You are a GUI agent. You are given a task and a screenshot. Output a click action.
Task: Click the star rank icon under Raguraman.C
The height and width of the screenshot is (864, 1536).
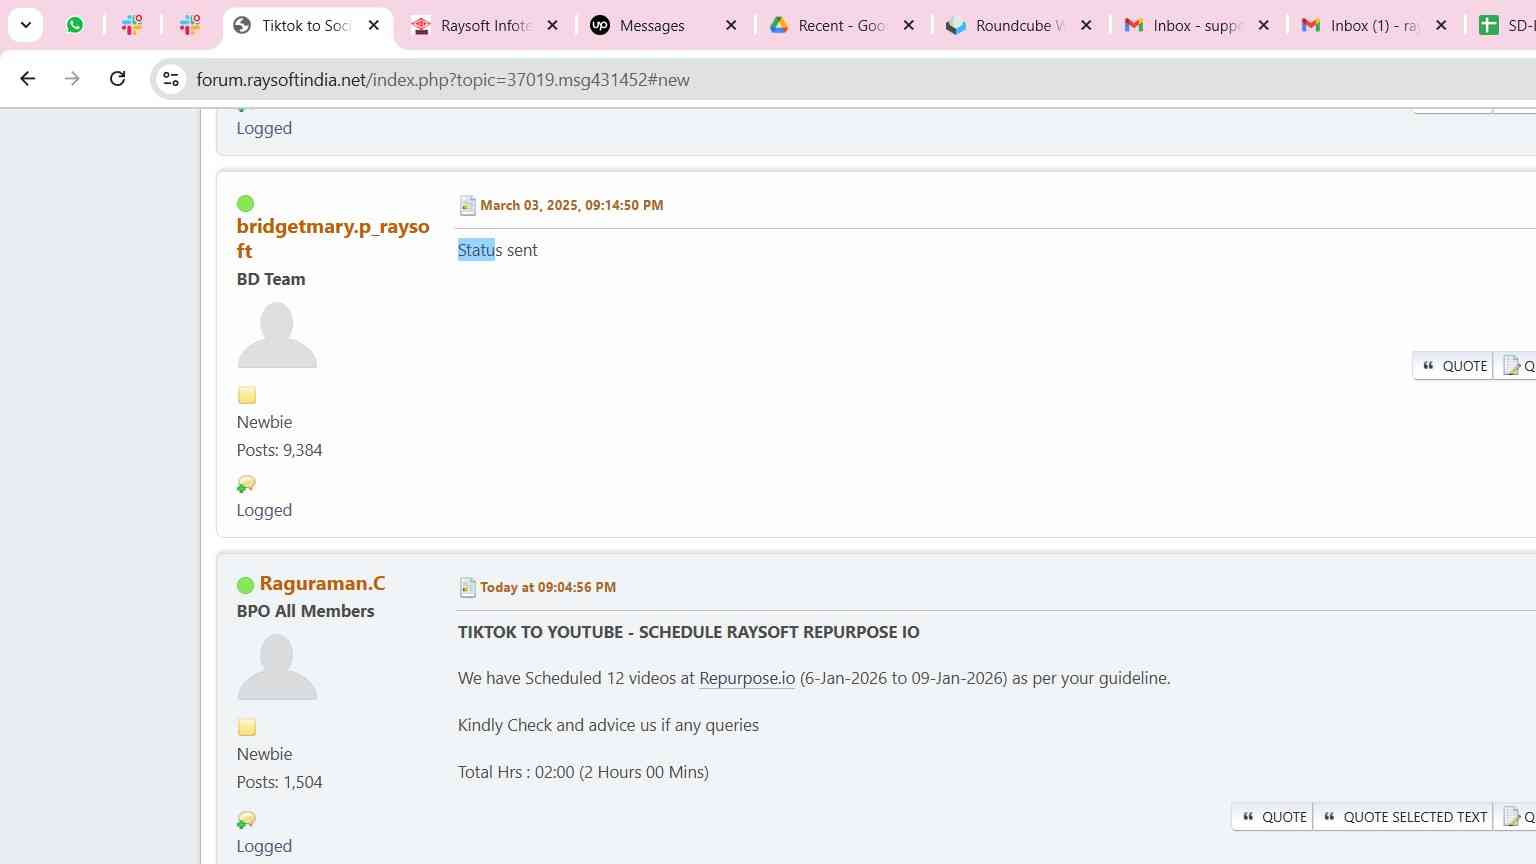(x=247, y=727)
